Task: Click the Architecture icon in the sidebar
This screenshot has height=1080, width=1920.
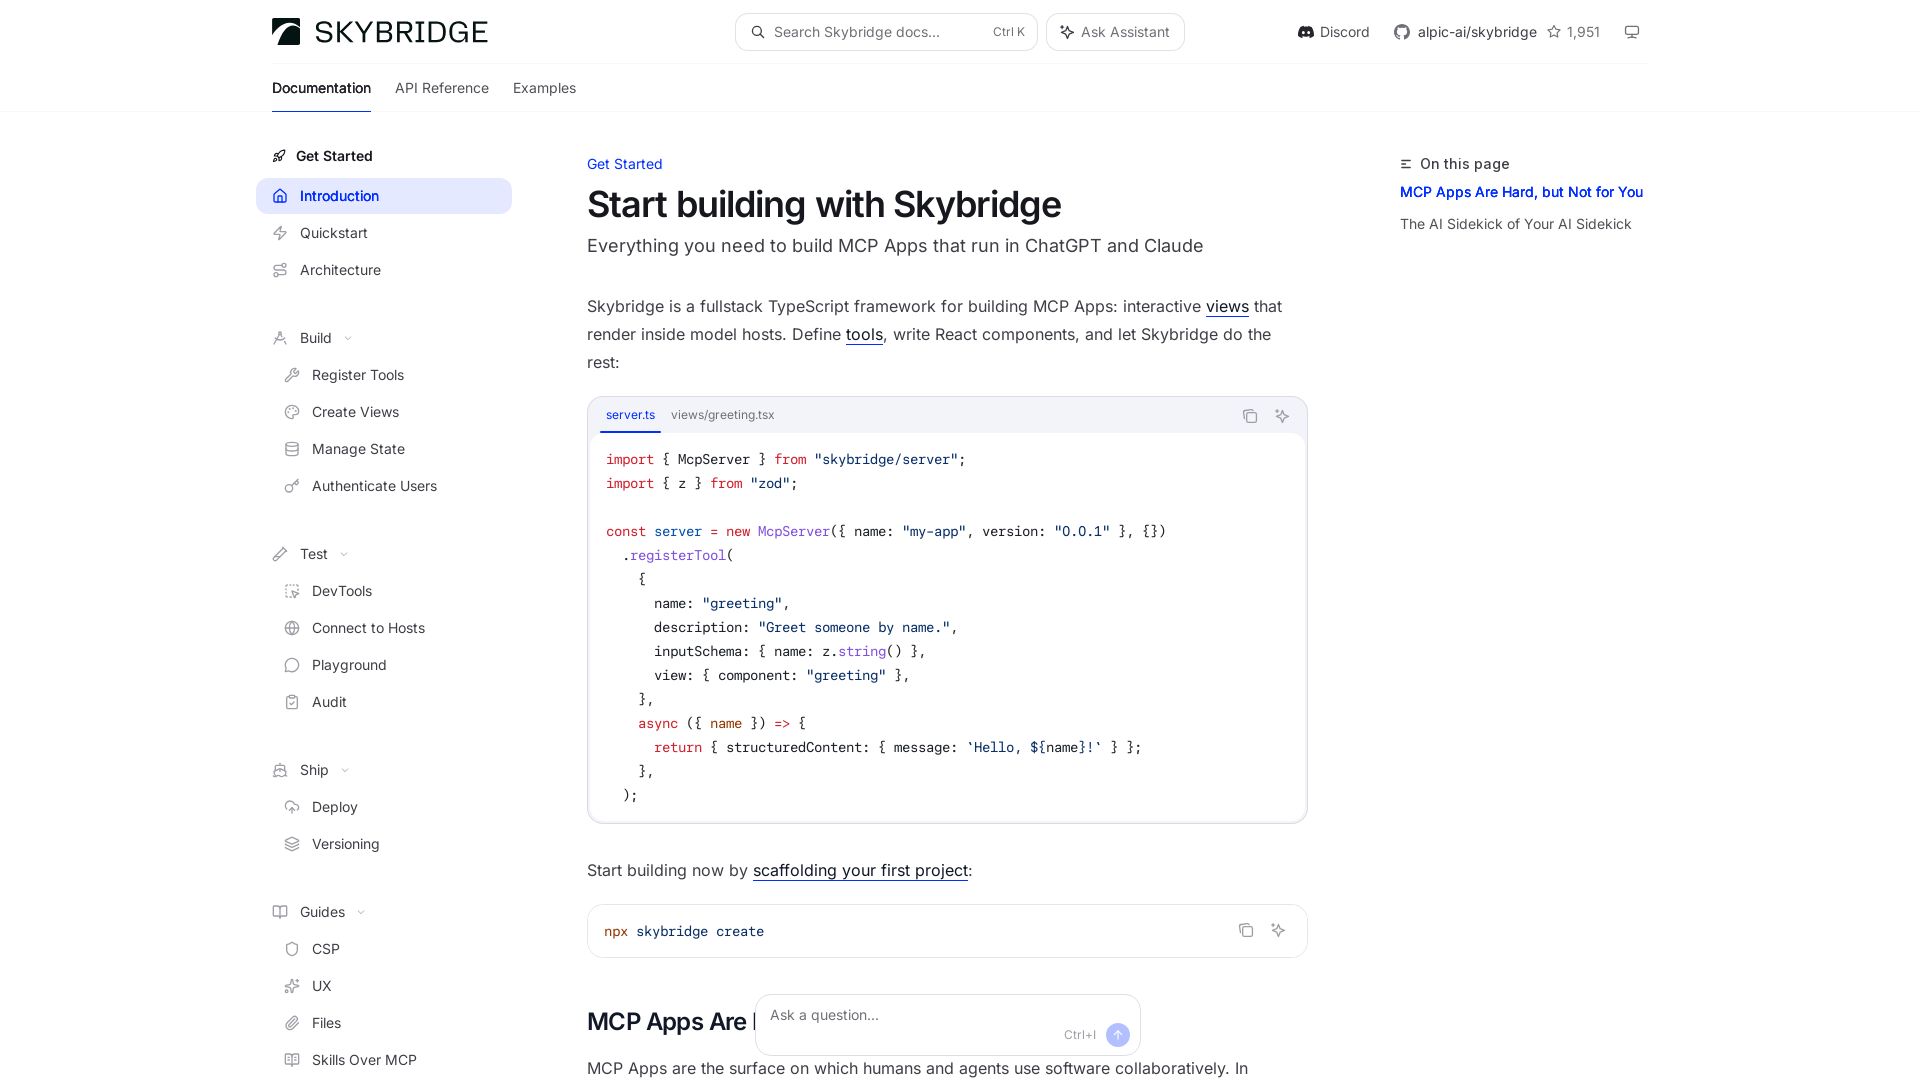Action: (x=280, y=270)
